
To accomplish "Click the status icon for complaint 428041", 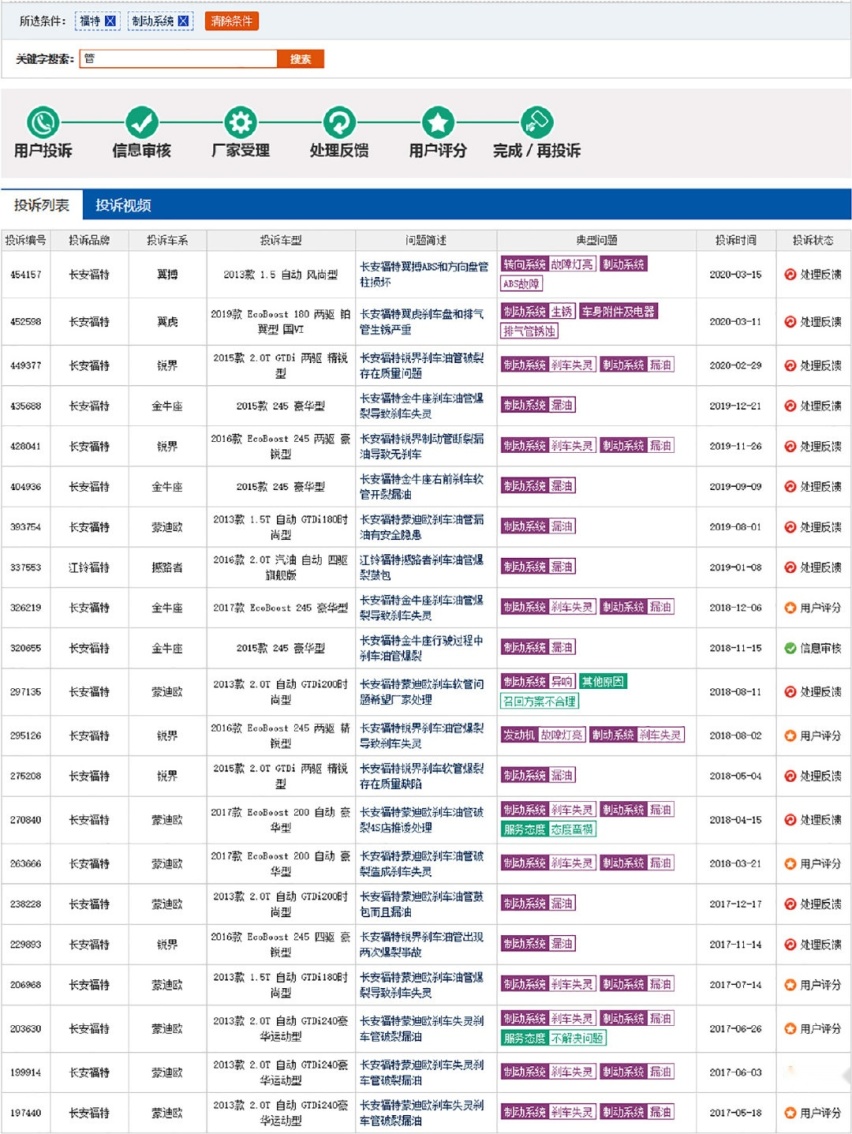I will (790, 446).
